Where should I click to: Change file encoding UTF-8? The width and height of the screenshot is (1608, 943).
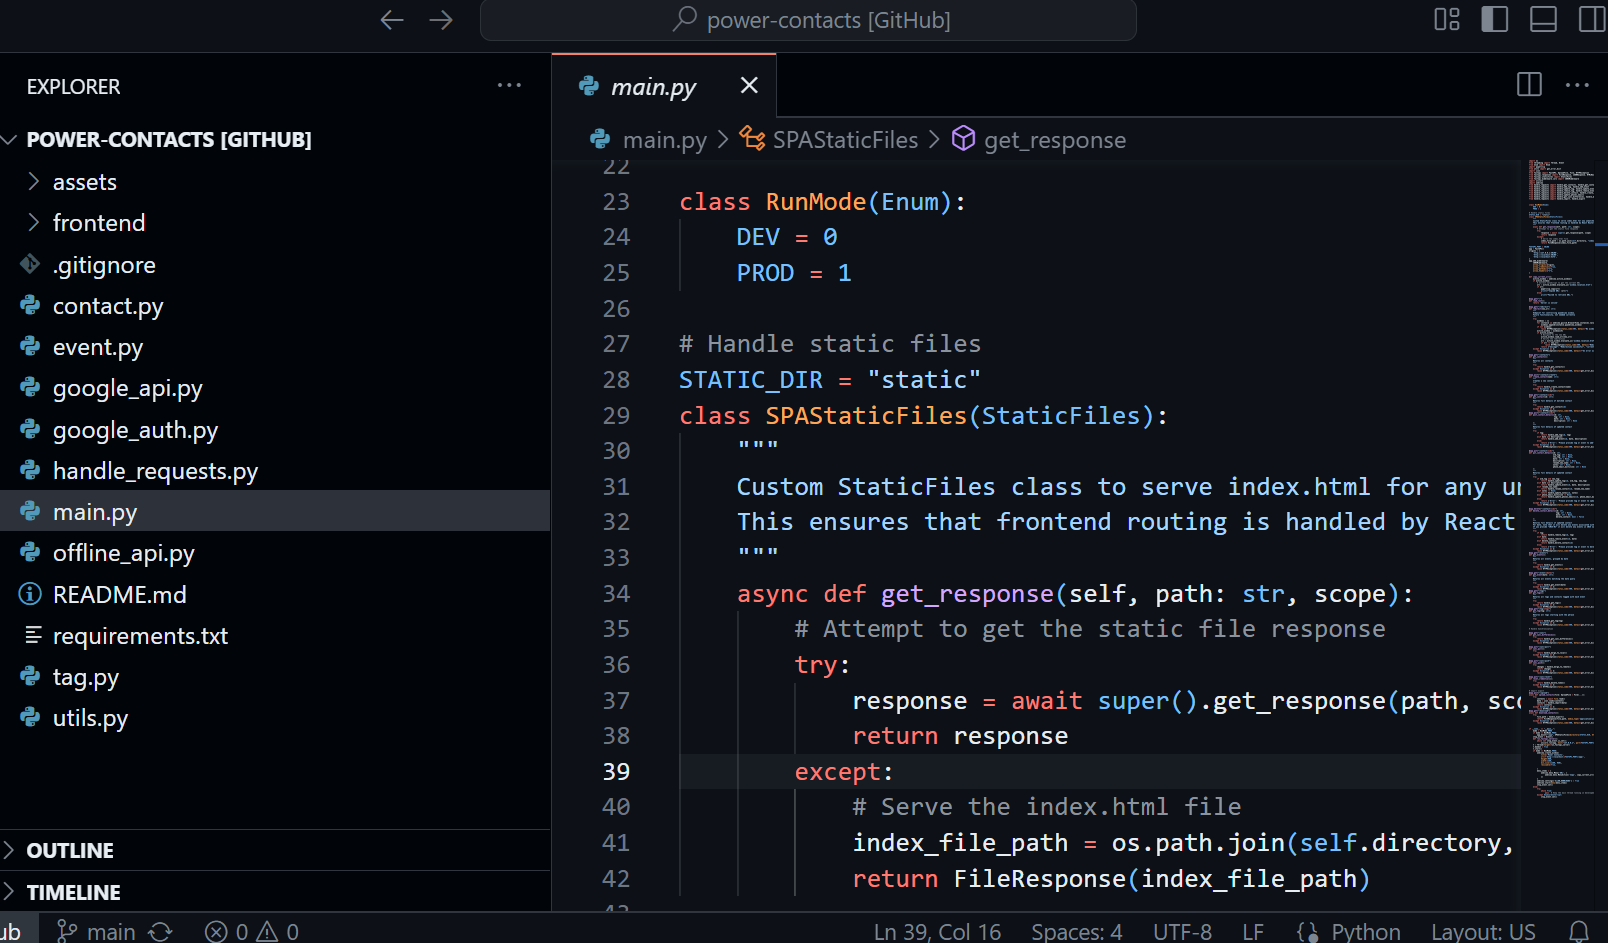pos(1182,931)
